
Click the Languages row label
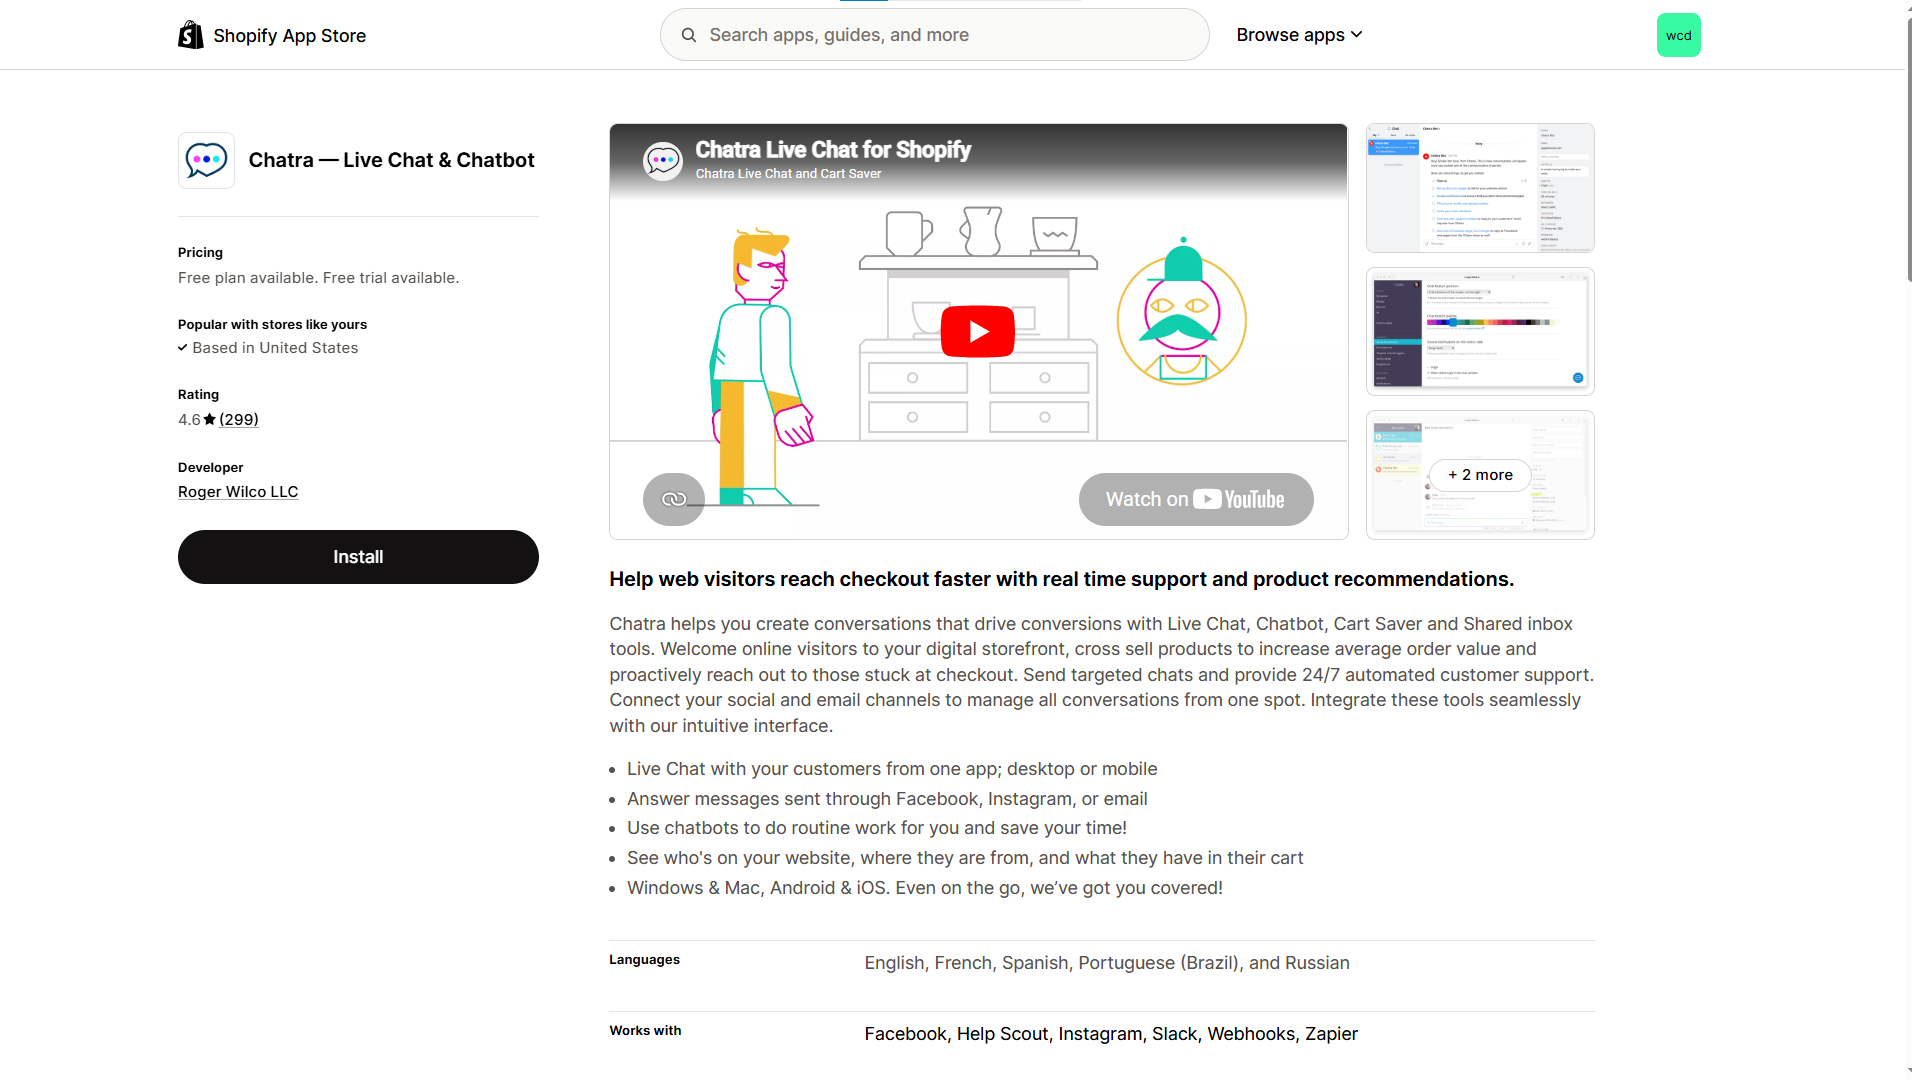click(644, 960)
